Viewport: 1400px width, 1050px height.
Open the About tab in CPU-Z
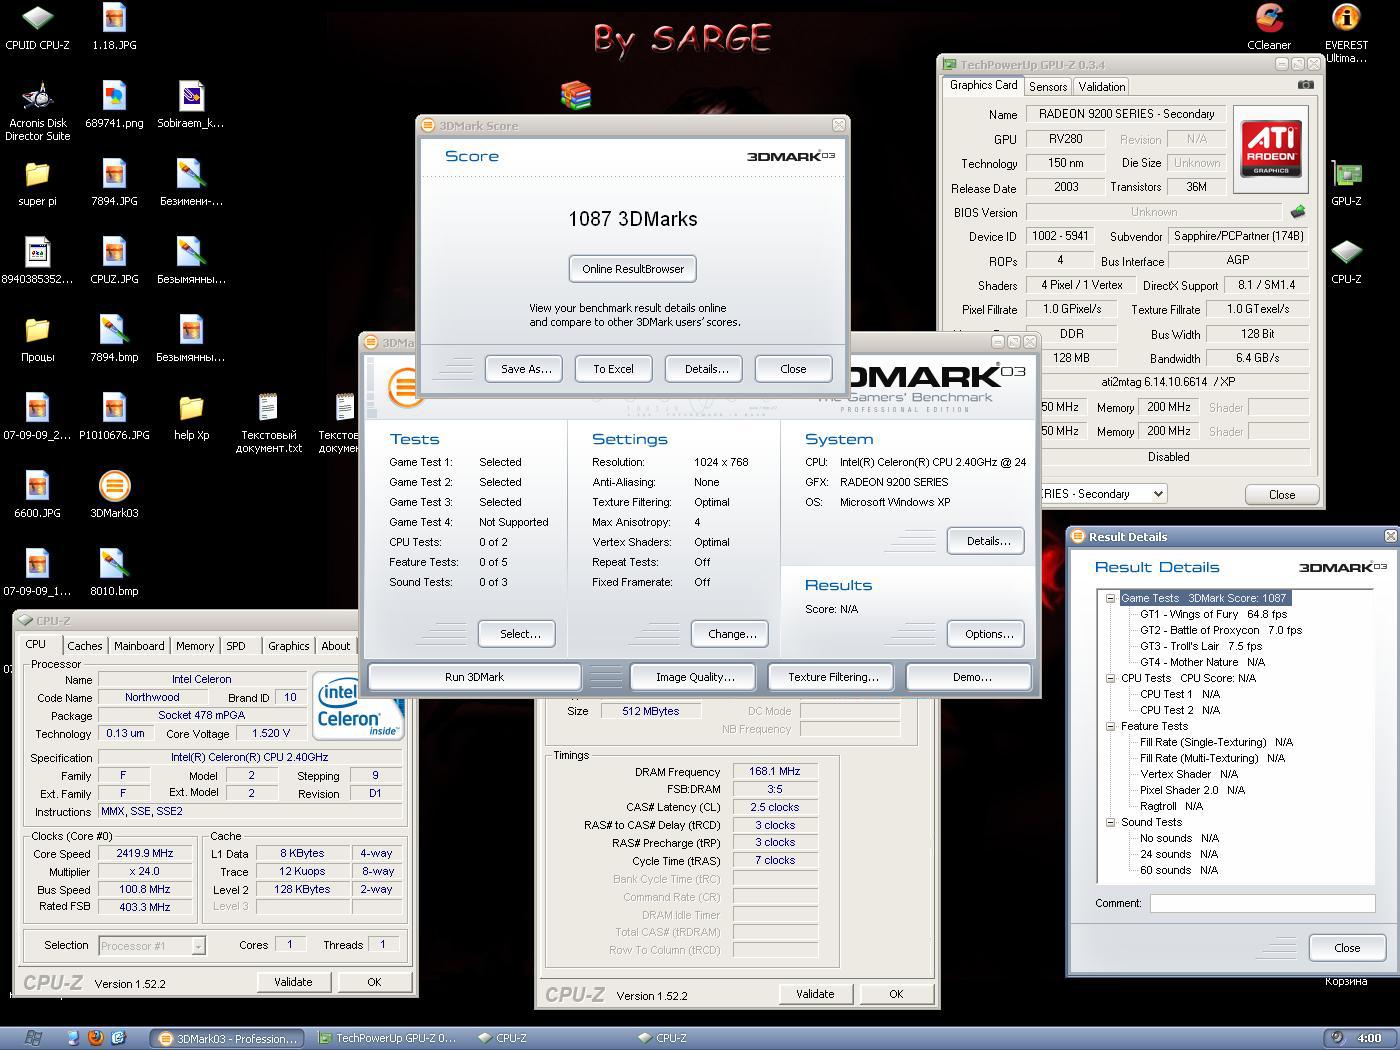tap(336, 646)
